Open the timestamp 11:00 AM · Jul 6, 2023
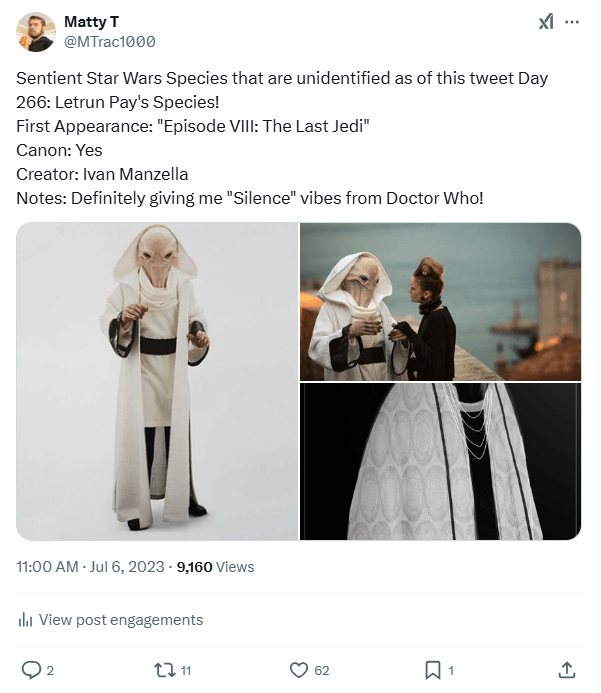This screenshot has width=601, height=693. click(91, 567)
